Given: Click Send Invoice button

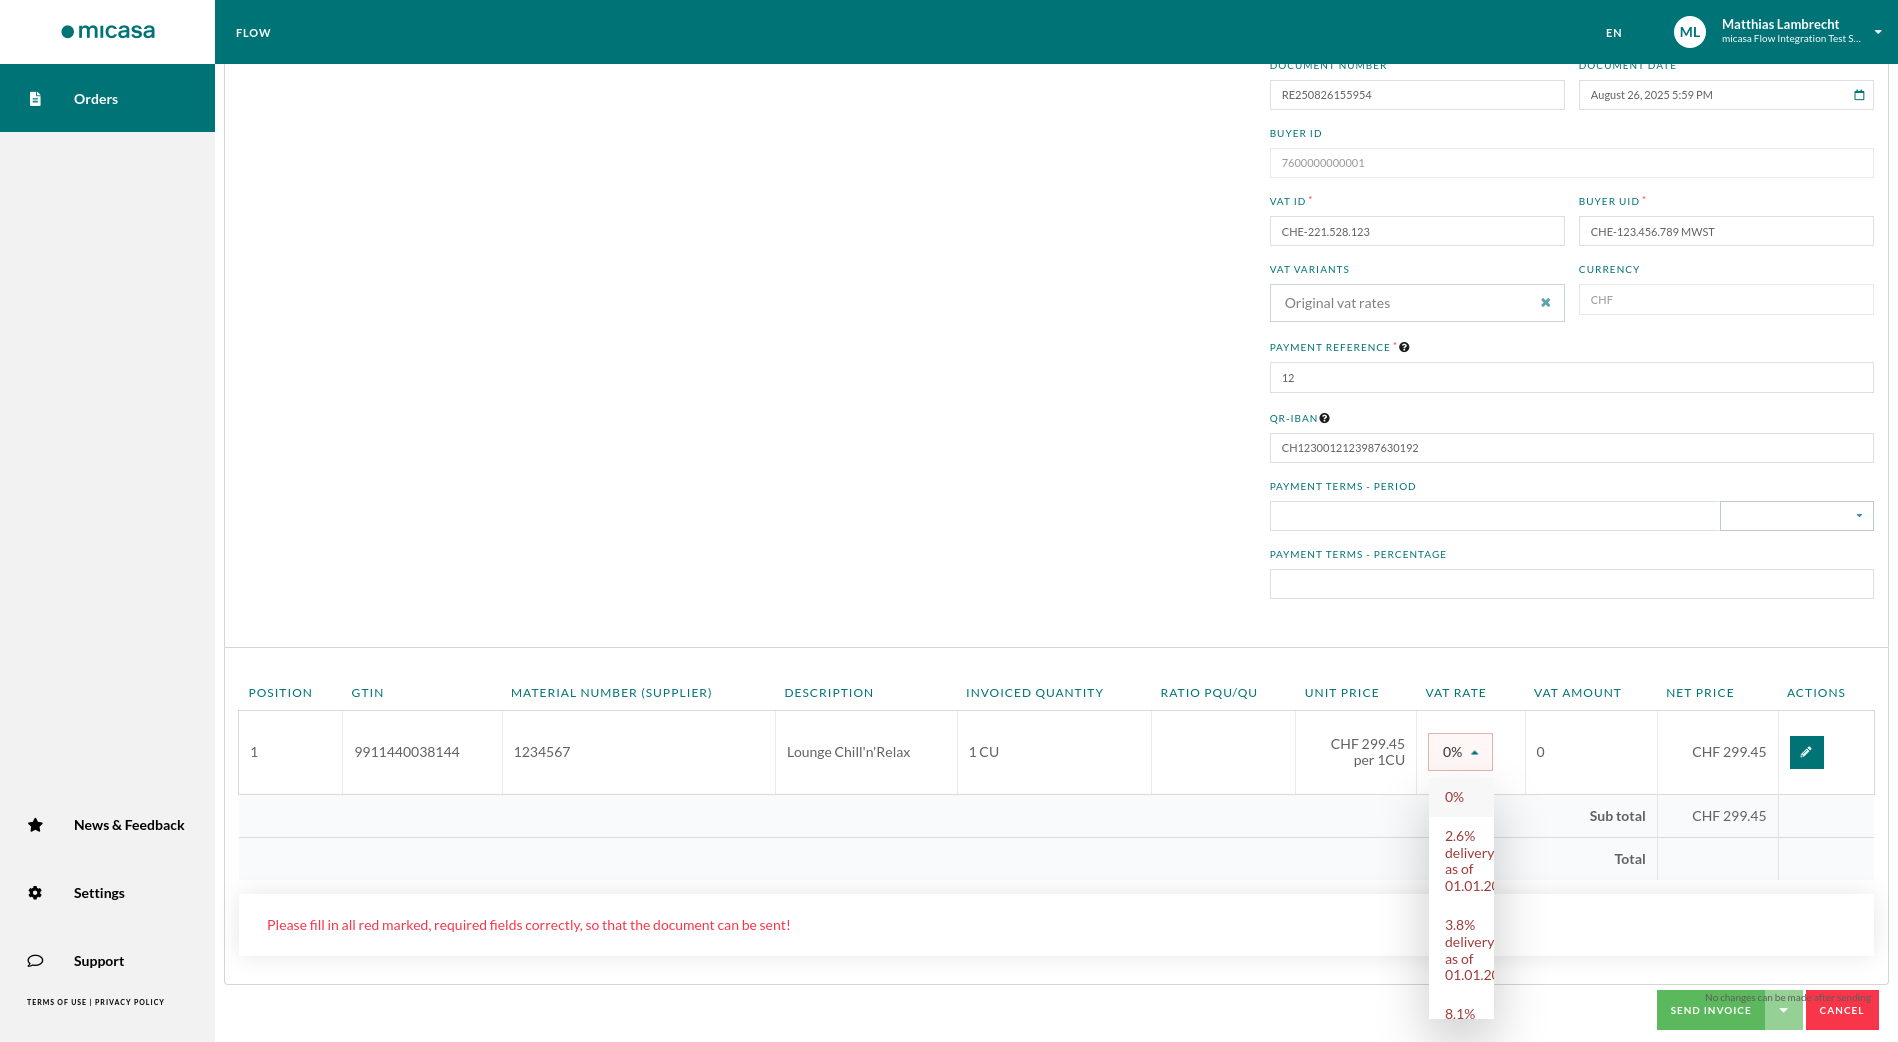Looking at the screenshot, I should (x=1710, y=1010).
